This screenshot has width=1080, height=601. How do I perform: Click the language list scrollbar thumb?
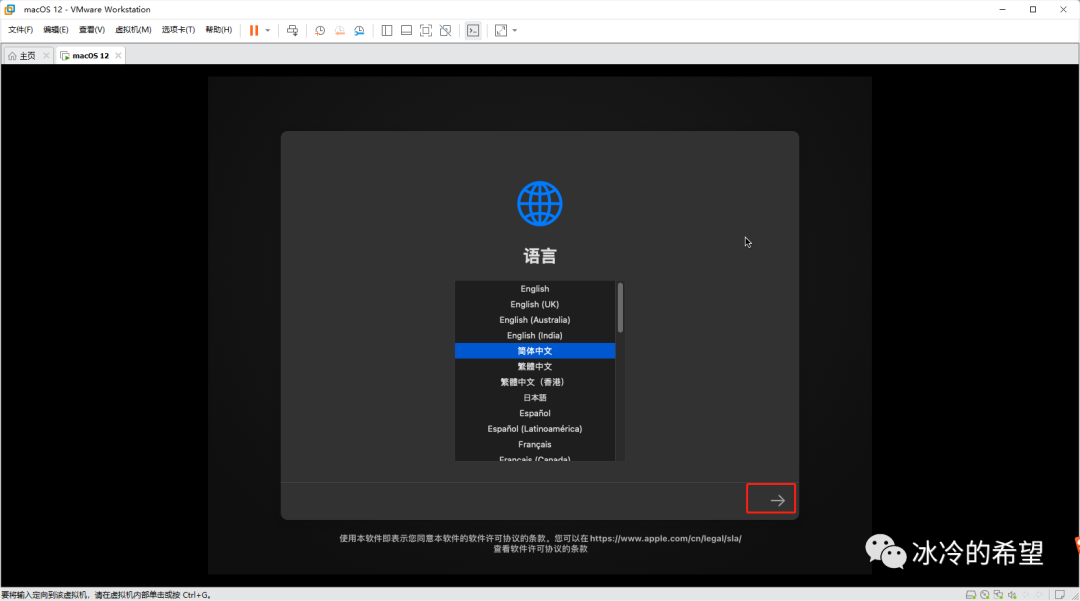[x=620, y=308]
